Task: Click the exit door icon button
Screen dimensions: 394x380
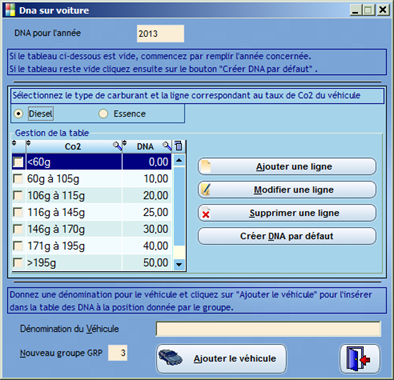Action: (x=359, y=359)
